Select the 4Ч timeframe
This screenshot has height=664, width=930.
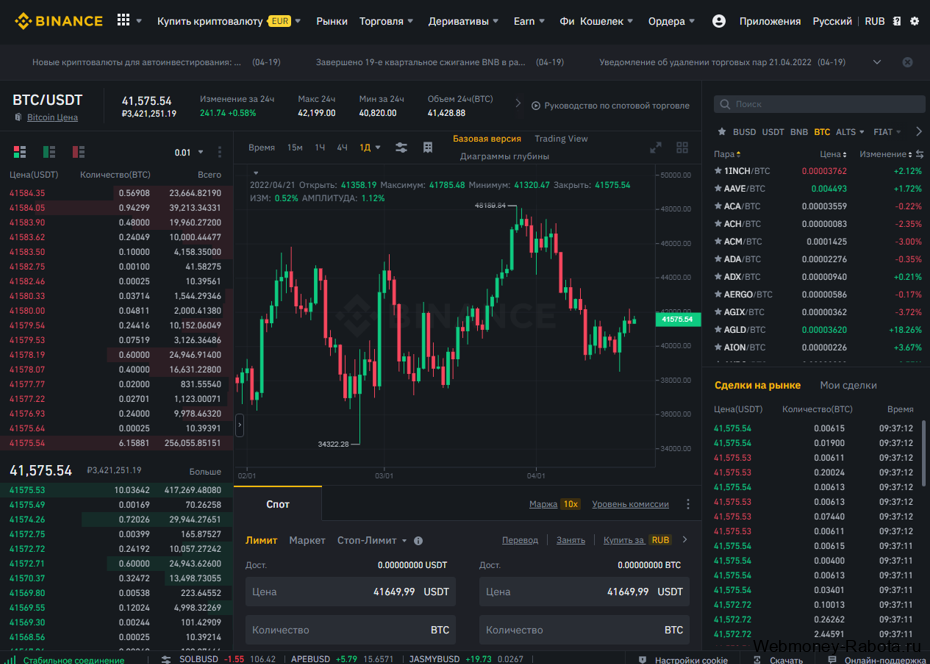click(342, 147)
